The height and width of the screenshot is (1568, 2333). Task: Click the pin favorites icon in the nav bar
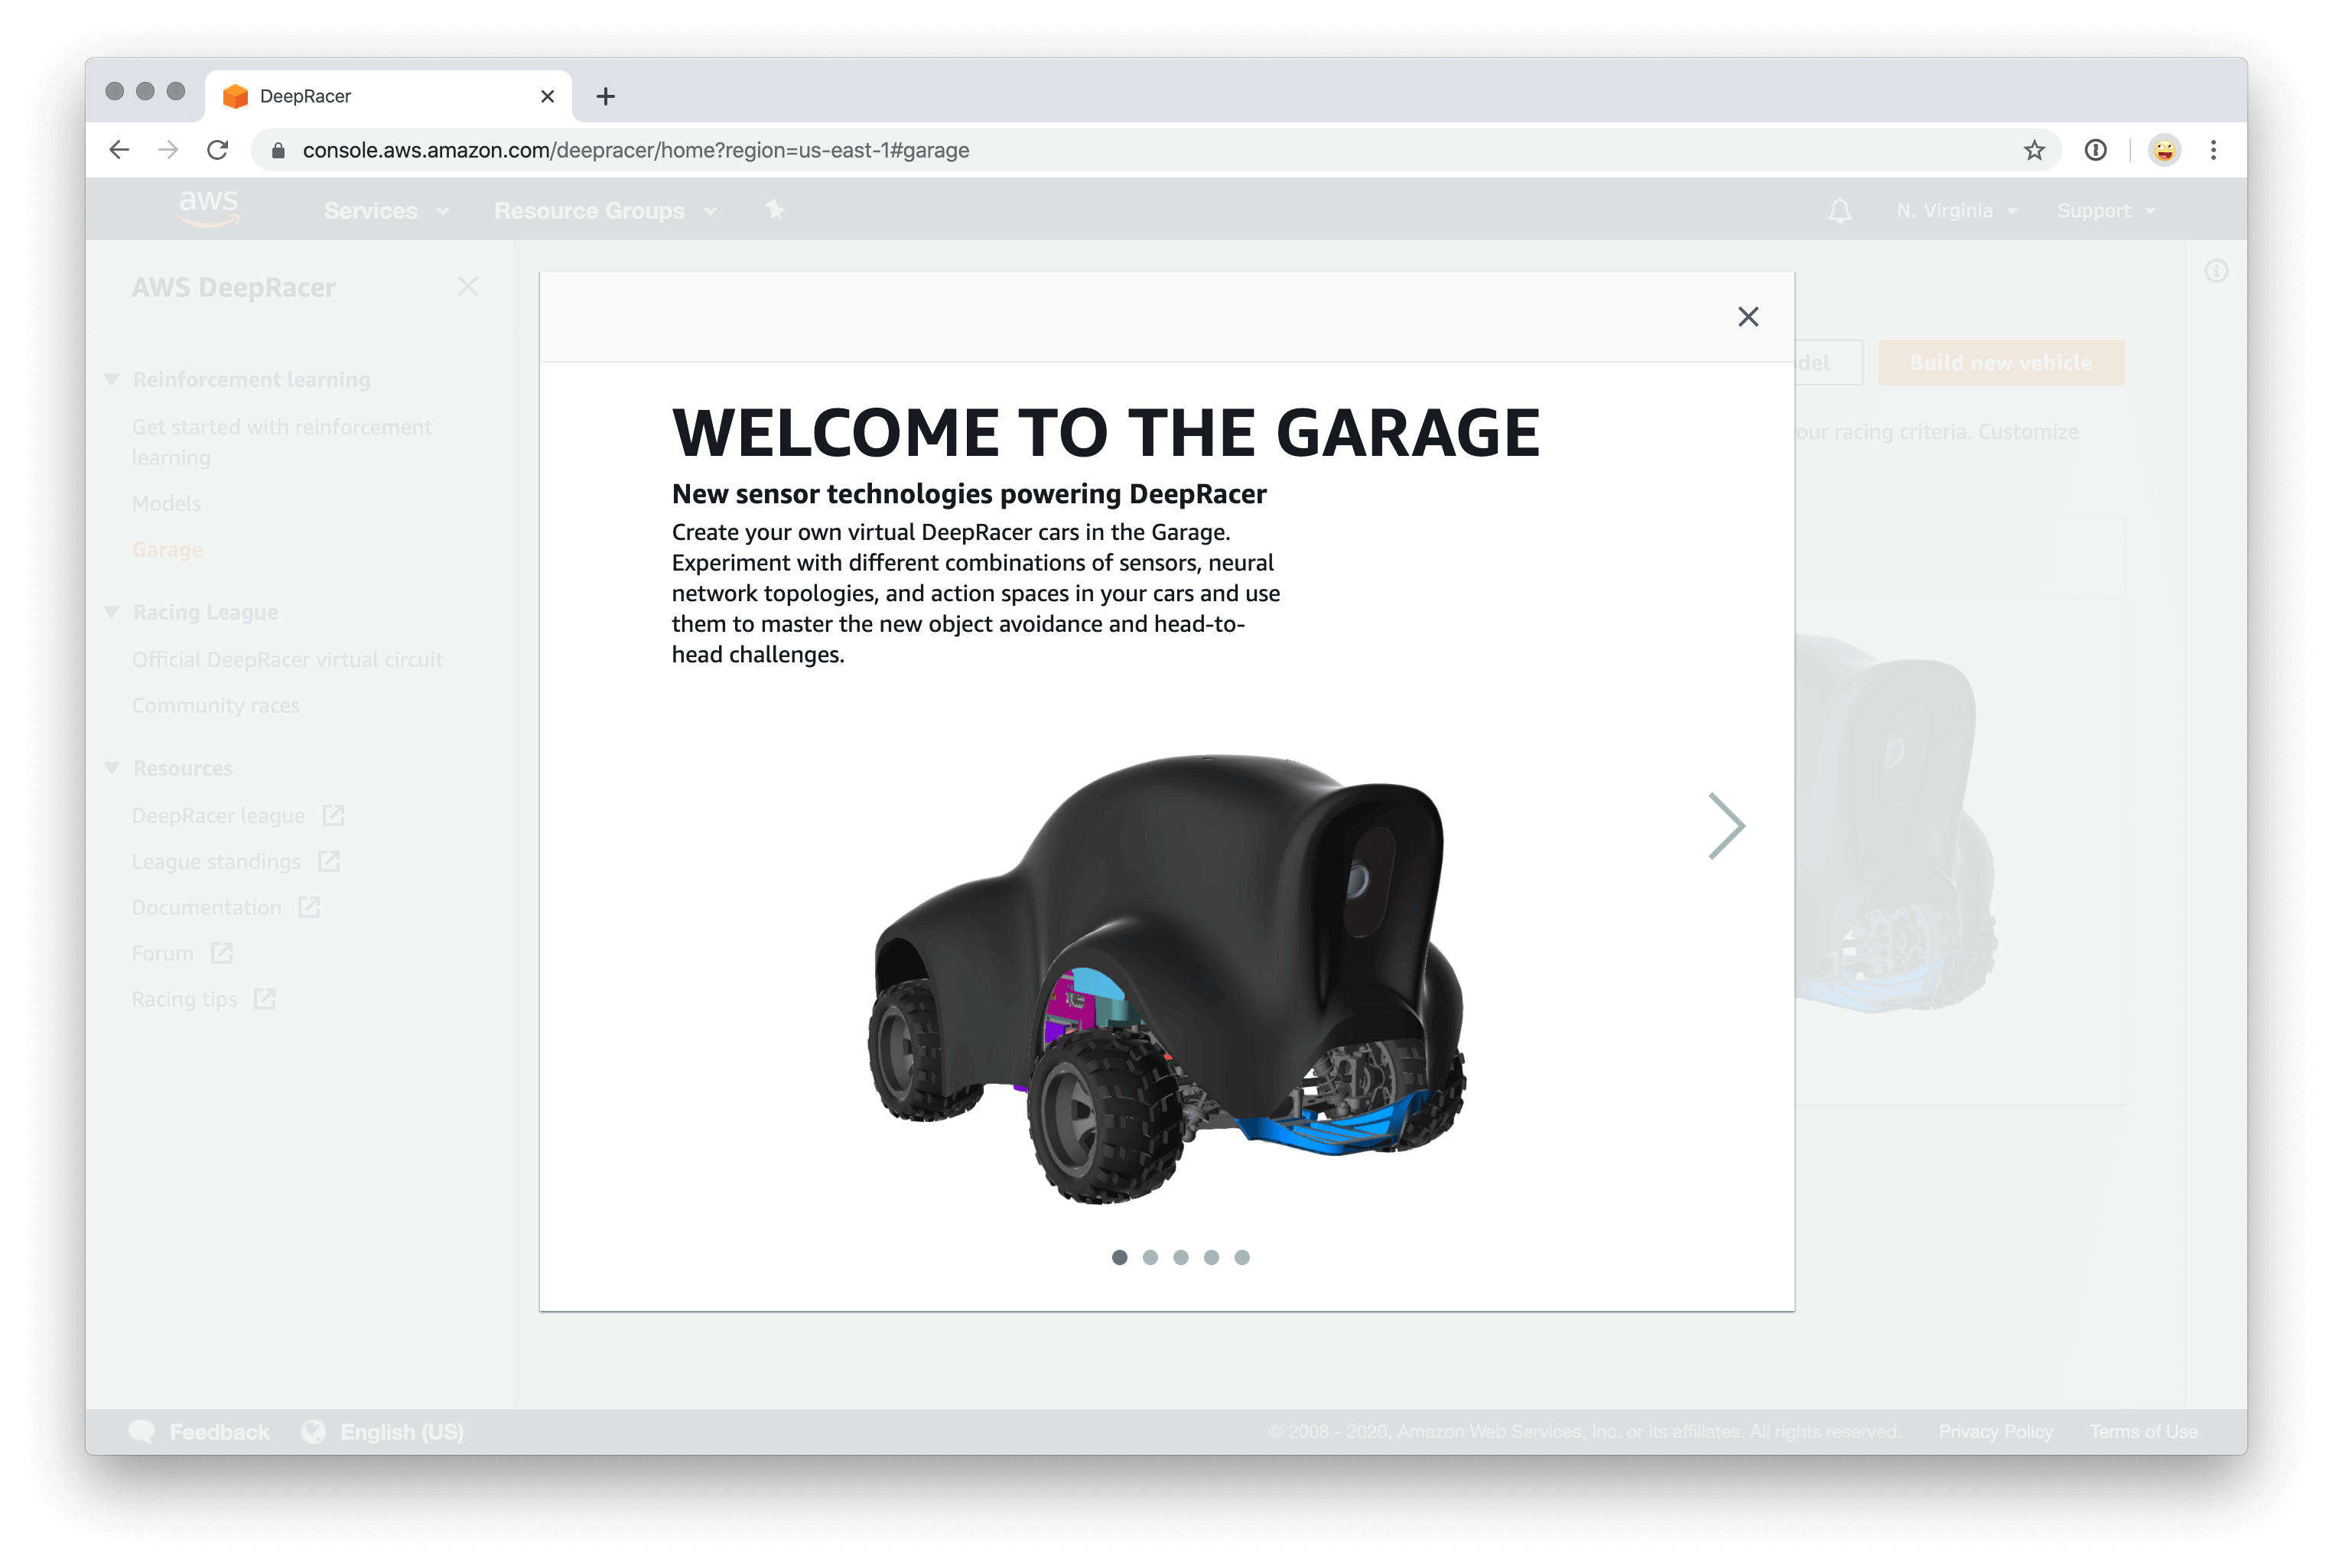tap(775, 210)
